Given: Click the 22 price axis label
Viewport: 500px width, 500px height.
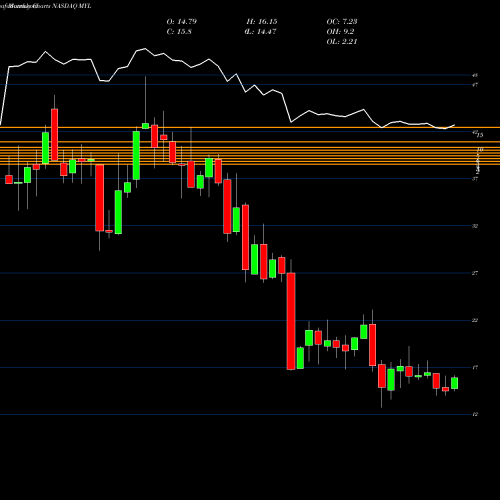Looking at the screenshot, I should tap(475, 320).
